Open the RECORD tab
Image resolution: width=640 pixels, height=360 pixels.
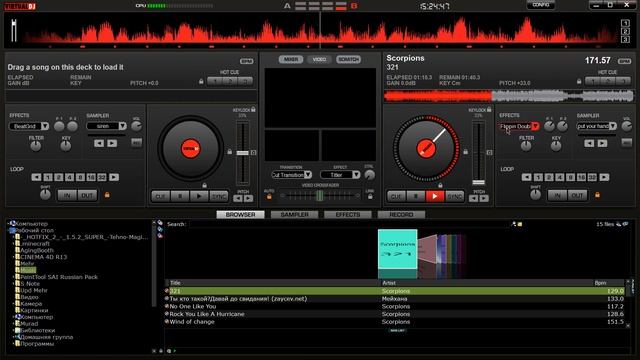pyautogui.click(x=401, y=215)
